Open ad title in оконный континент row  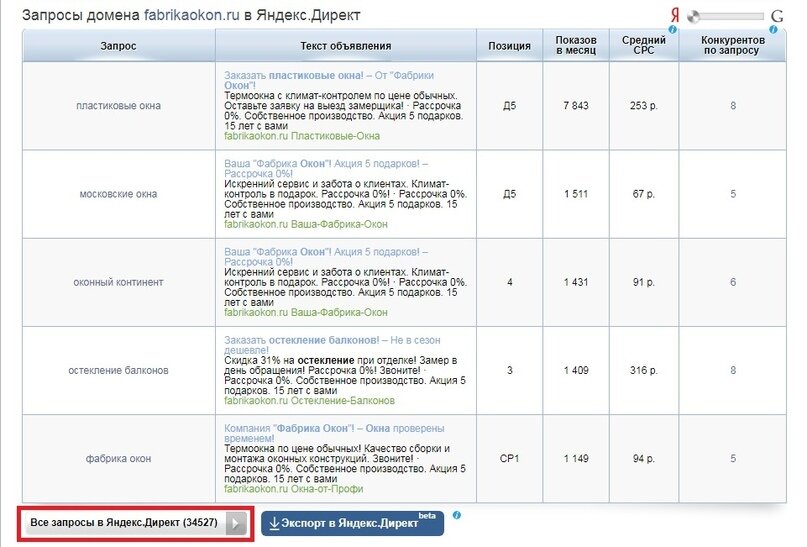coord(326,257)
